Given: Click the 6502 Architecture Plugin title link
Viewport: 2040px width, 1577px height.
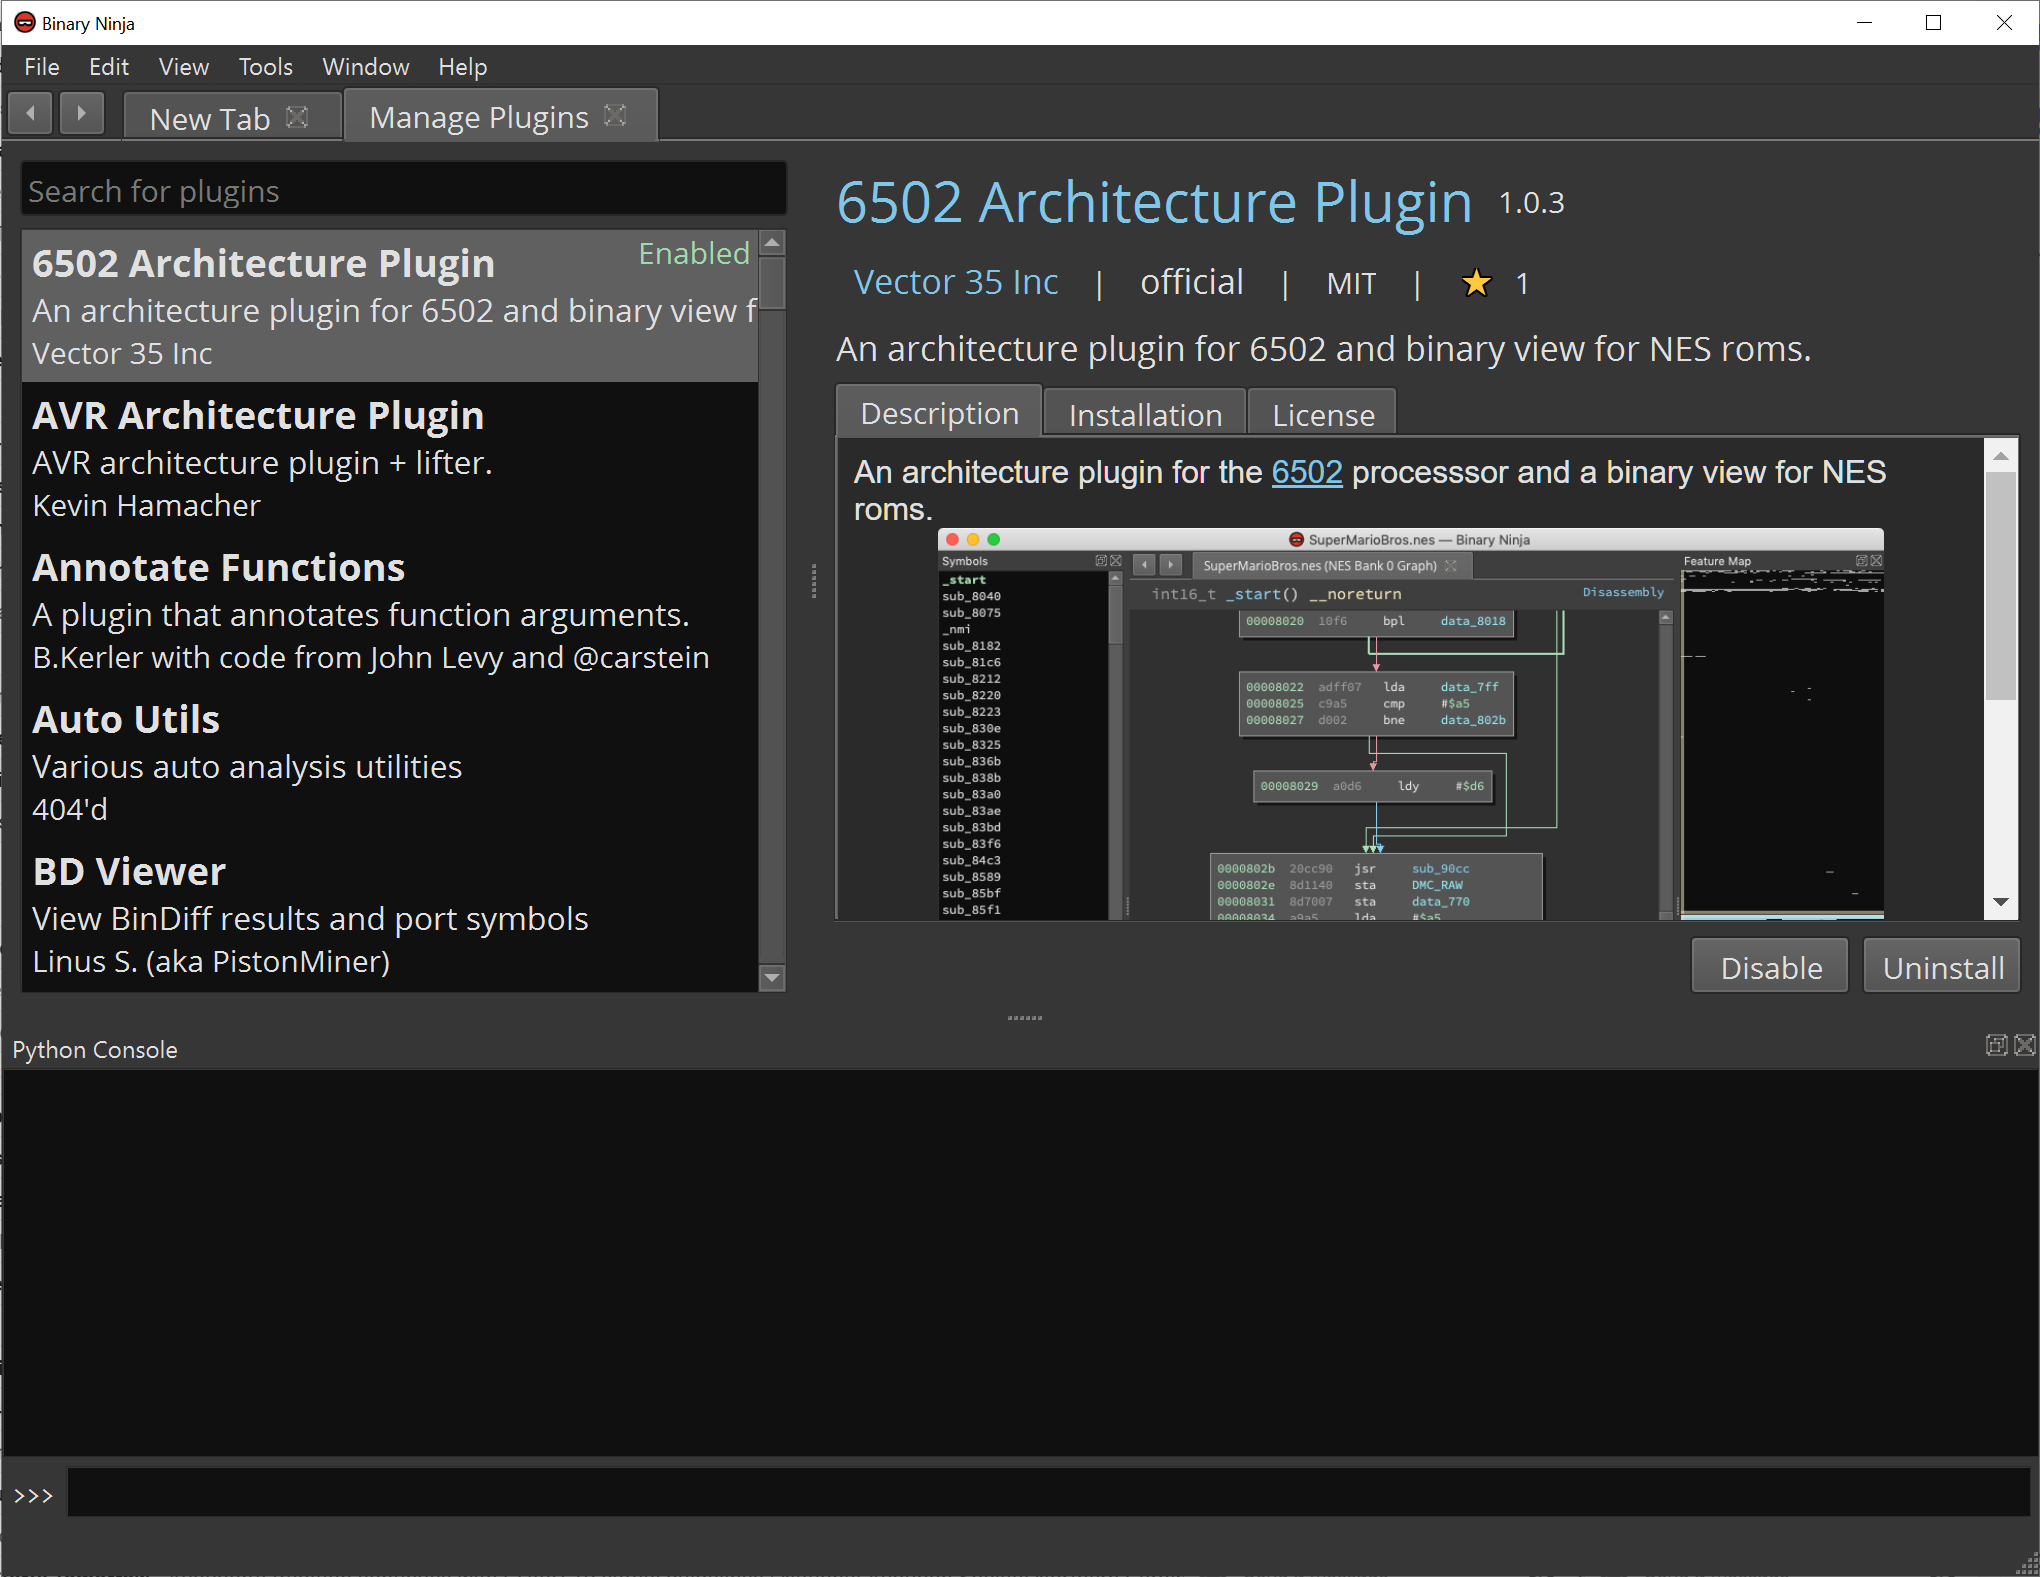Looking at the screenshot, I should pyautogui.click(x=1154, y=203).
